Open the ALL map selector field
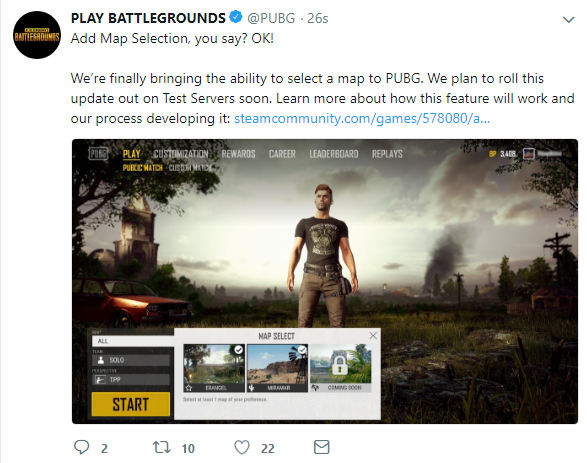587x463 pixels. 133,341
